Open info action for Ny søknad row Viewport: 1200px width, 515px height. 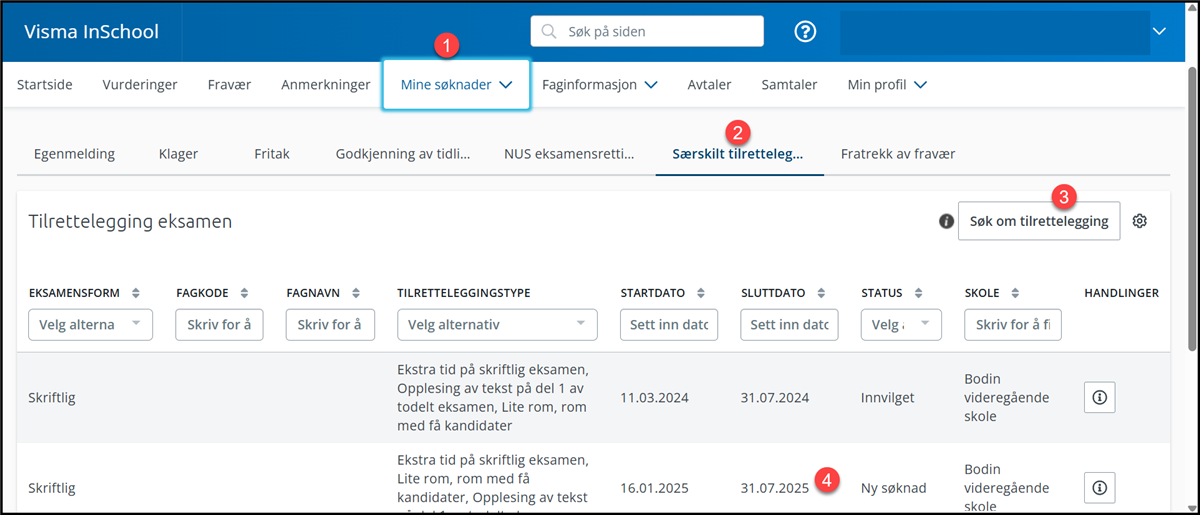[x=1099, y=487]
